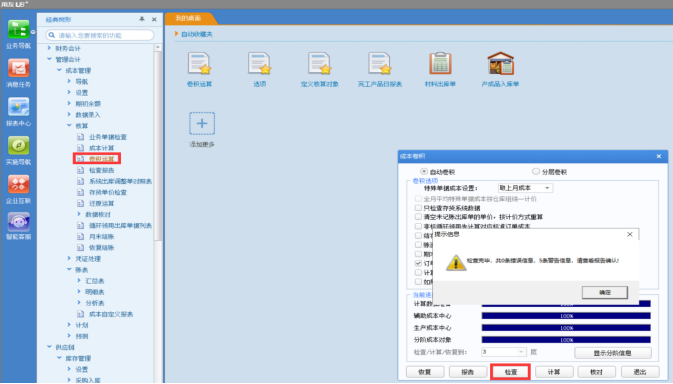Open 报表中心 sidebar icon

pos(18,107)
